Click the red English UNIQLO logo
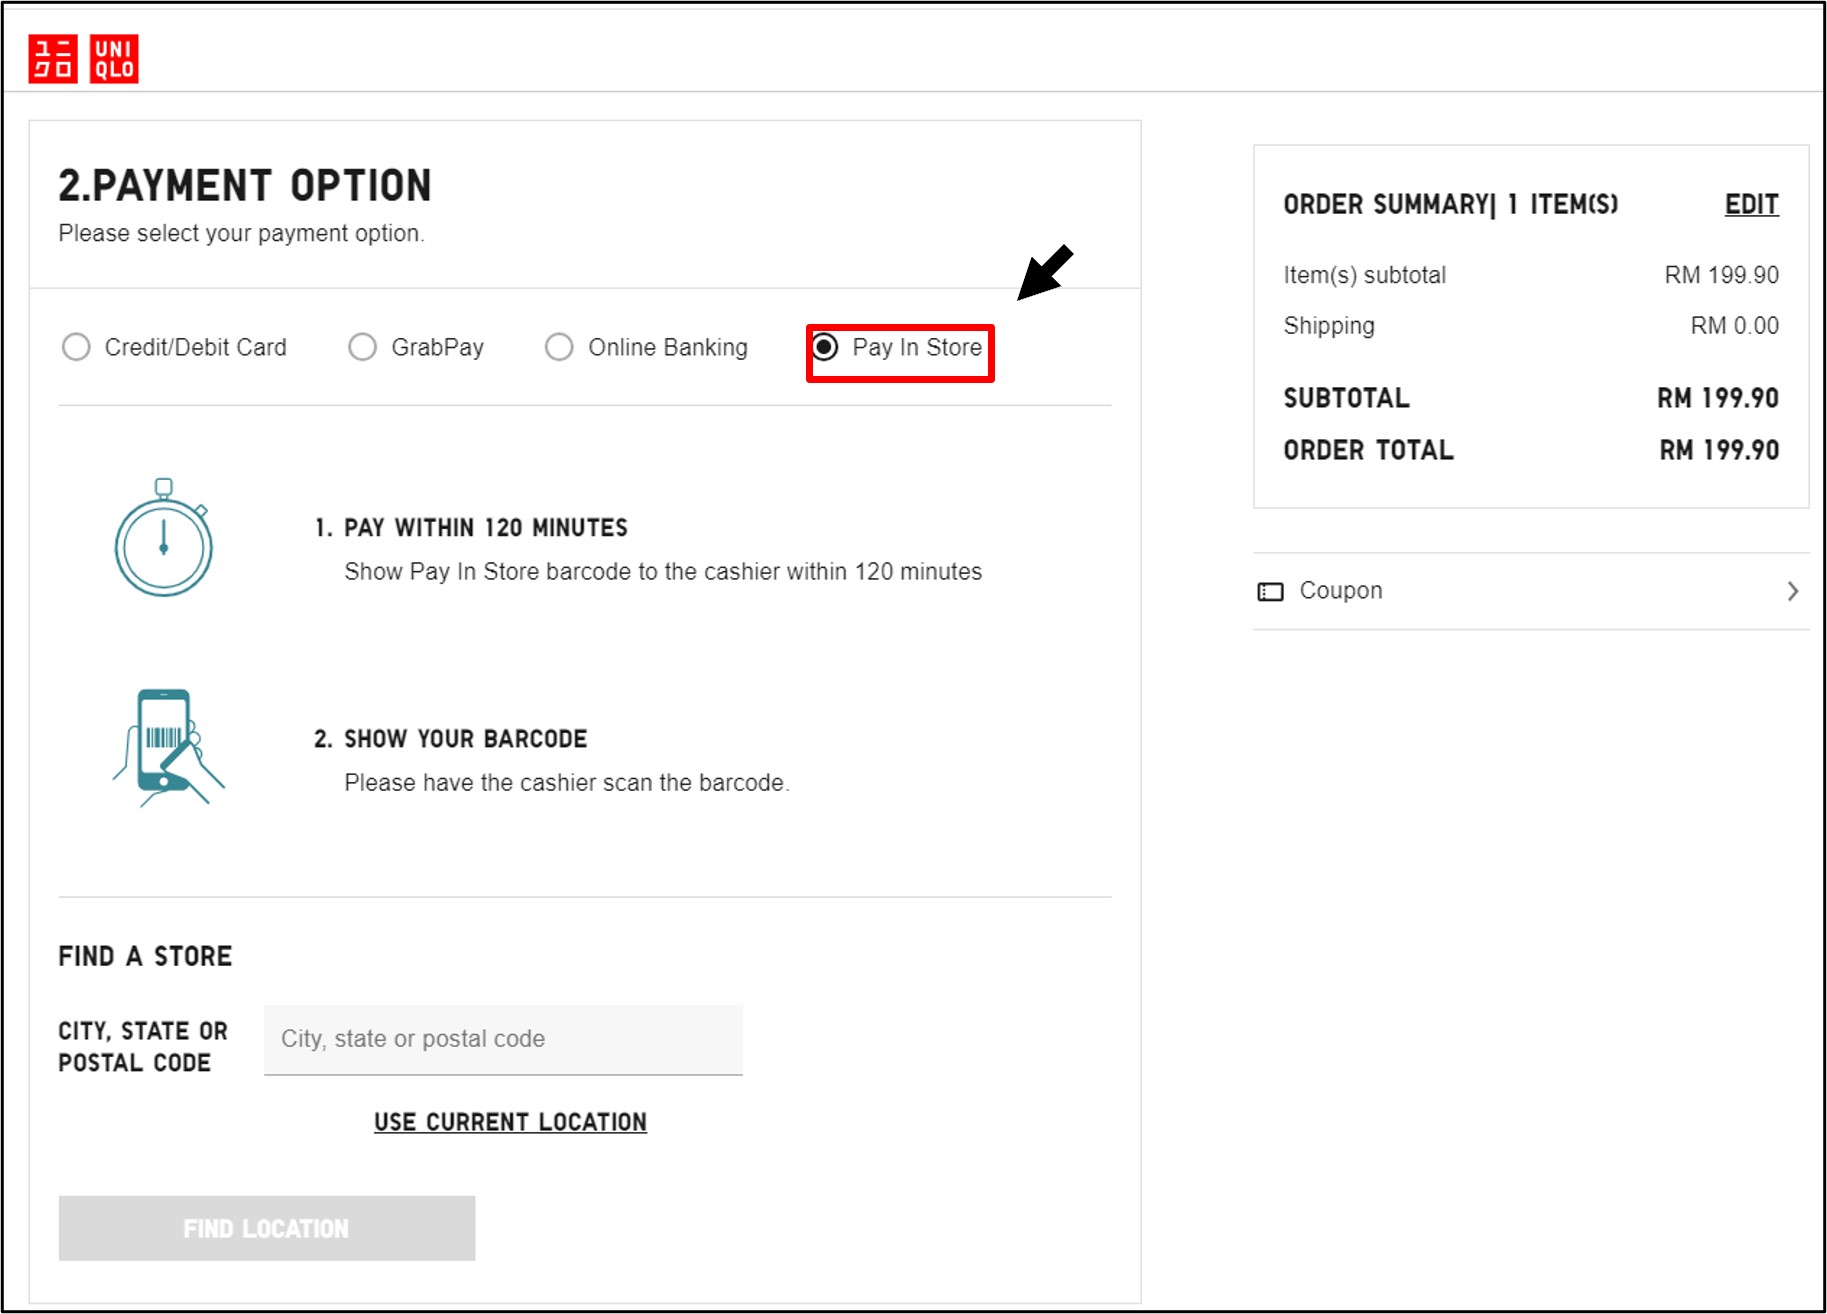 click(114, 59)
